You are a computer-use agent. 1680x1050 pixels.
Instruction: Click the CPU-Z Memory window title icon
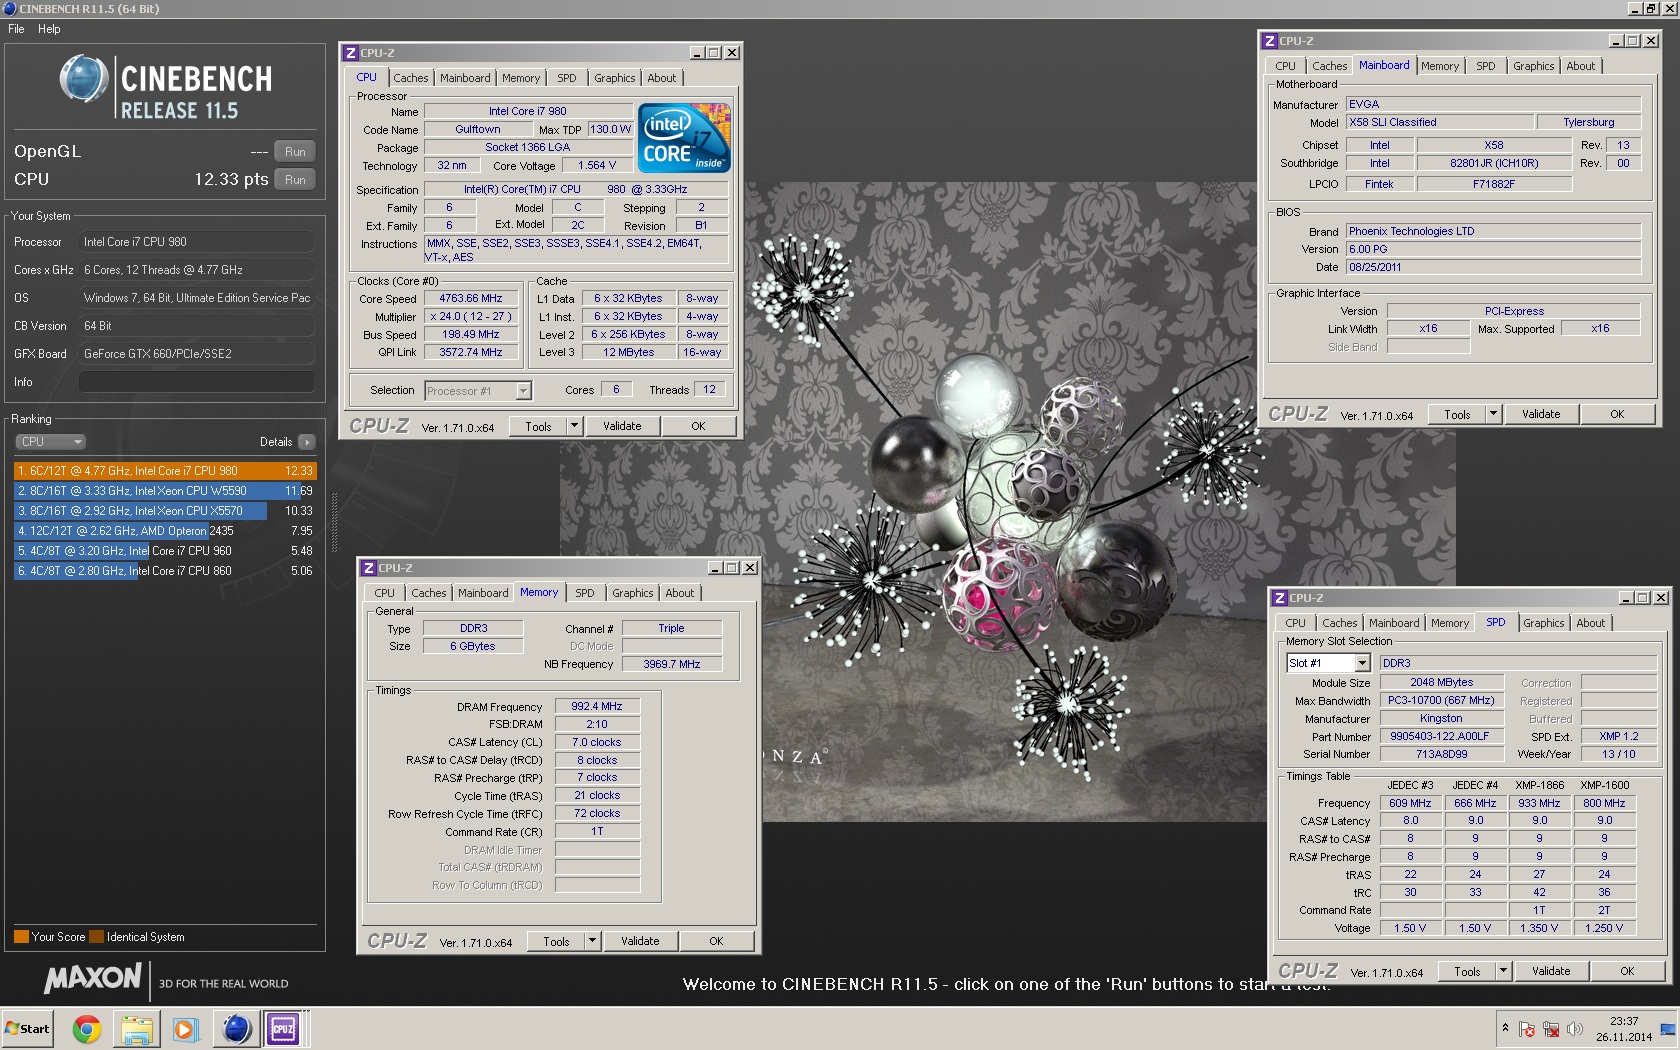[x=368, y=568]
